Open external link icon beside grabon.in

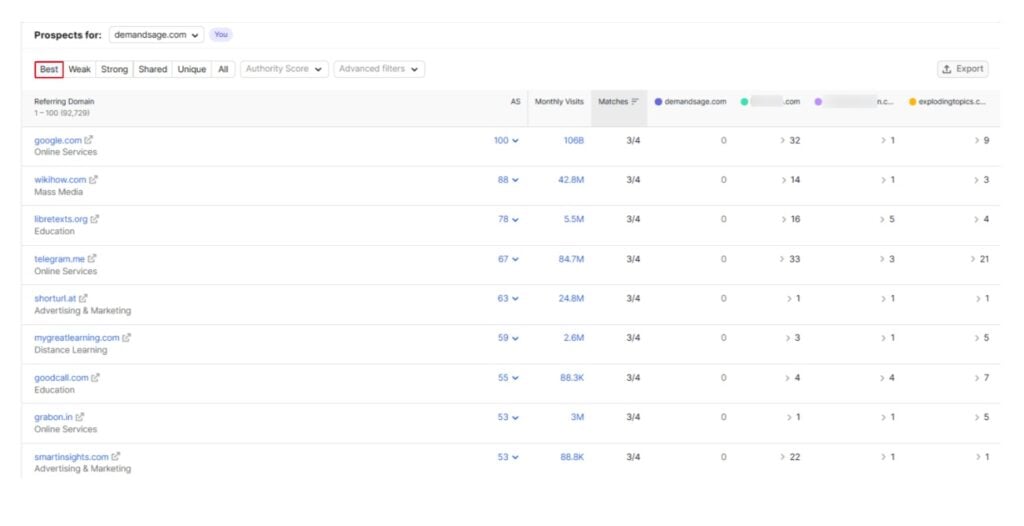tap(80, 417)
